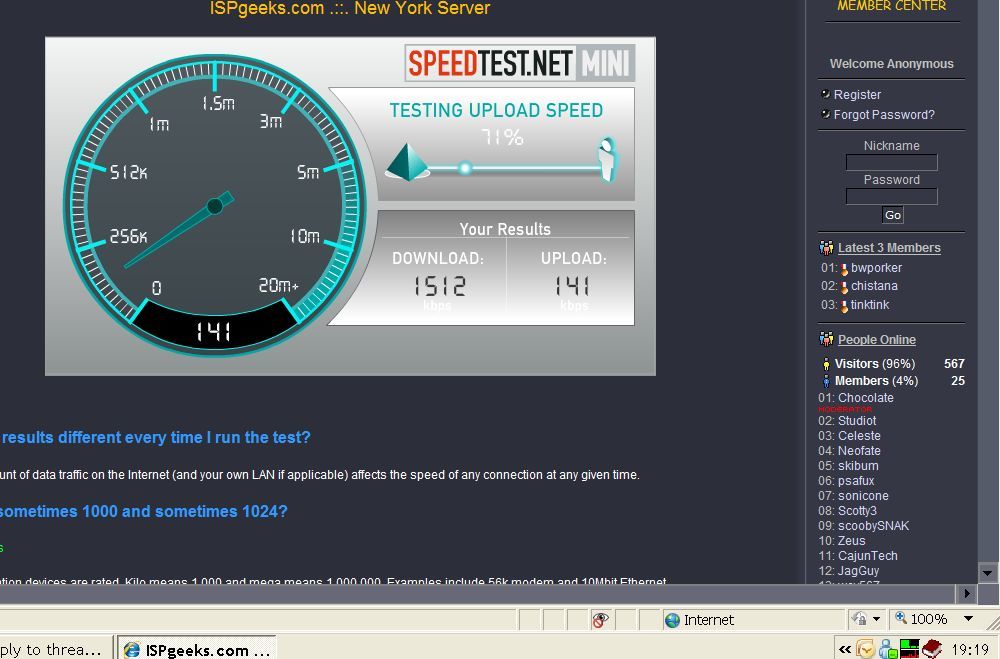This screenshot has width=1000, height=659.
Task: Open the zoom level dropdown arrow beside 100%
Action: point(968,618)
